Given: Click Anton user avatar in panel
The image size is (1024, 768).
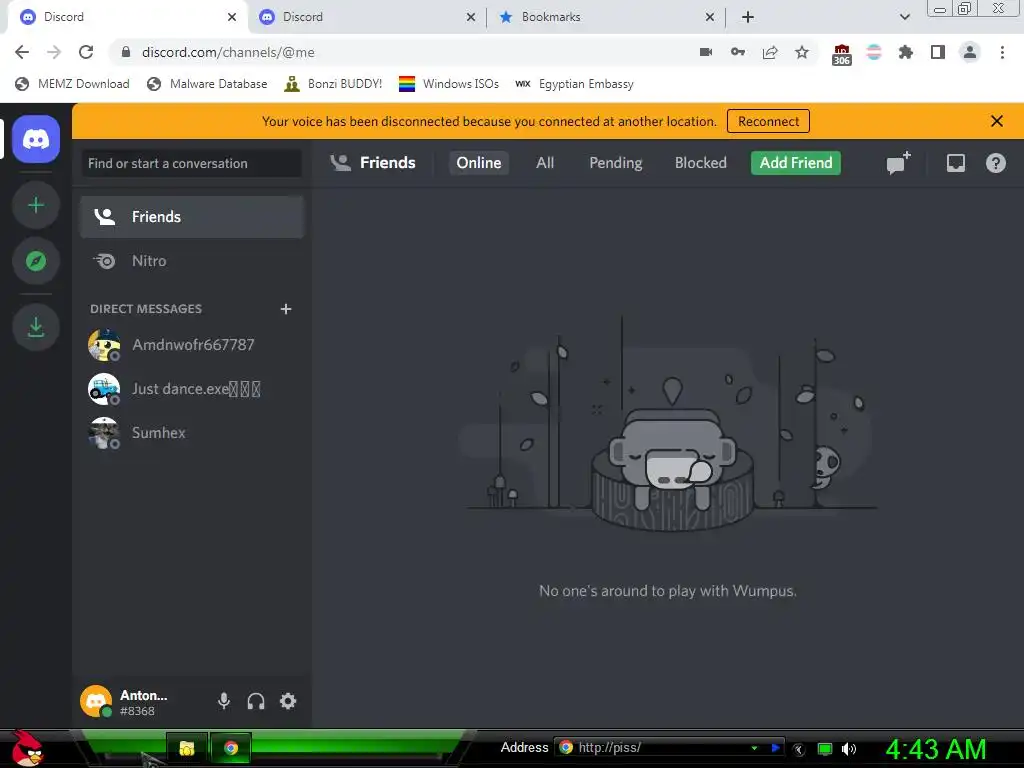Looking at the screenshot, I should [96, 701].
